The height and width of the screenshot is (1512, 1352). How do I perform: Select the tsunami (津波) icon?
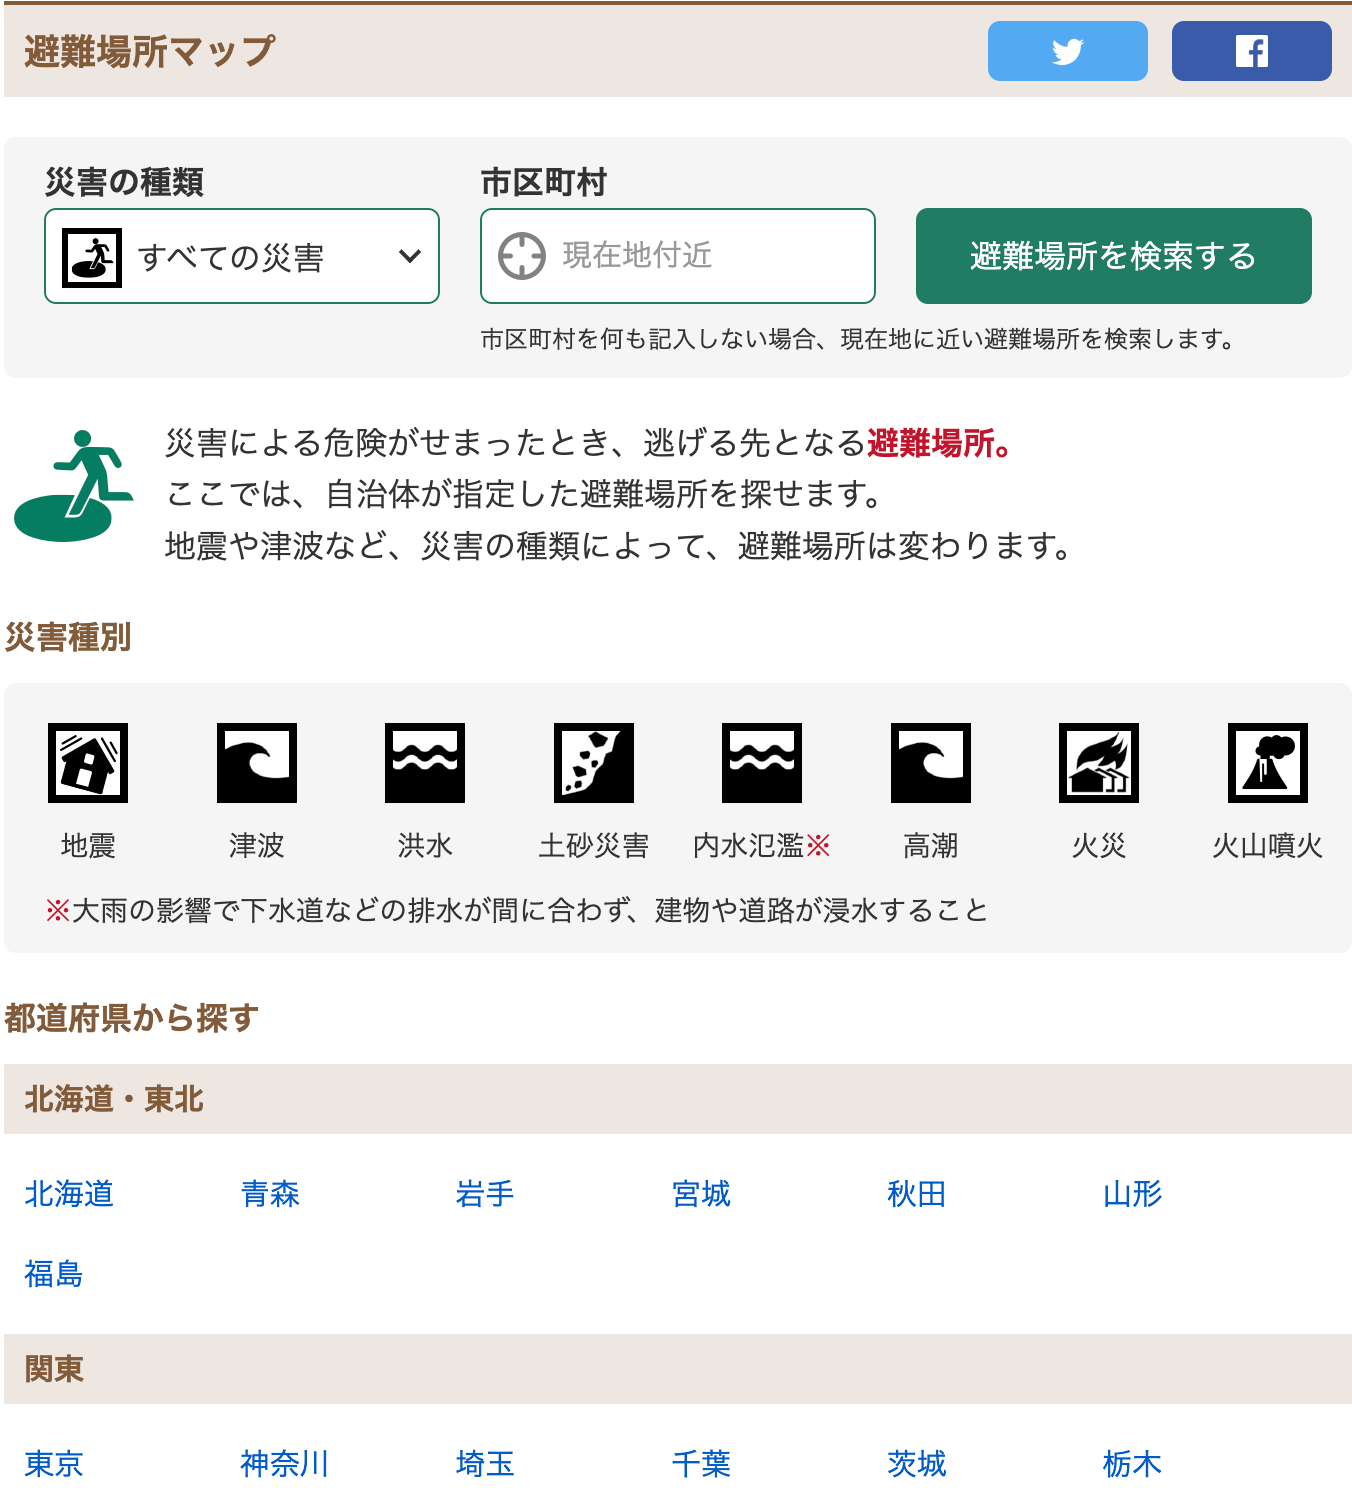pos(257,763)
